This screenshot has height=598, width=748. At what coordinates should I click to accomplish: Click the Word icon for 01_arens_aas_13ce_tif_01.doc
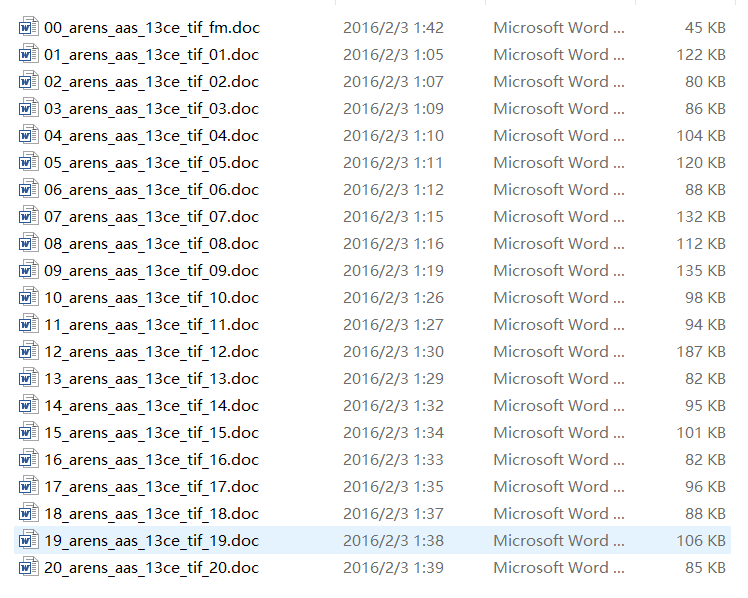[28, 54]
